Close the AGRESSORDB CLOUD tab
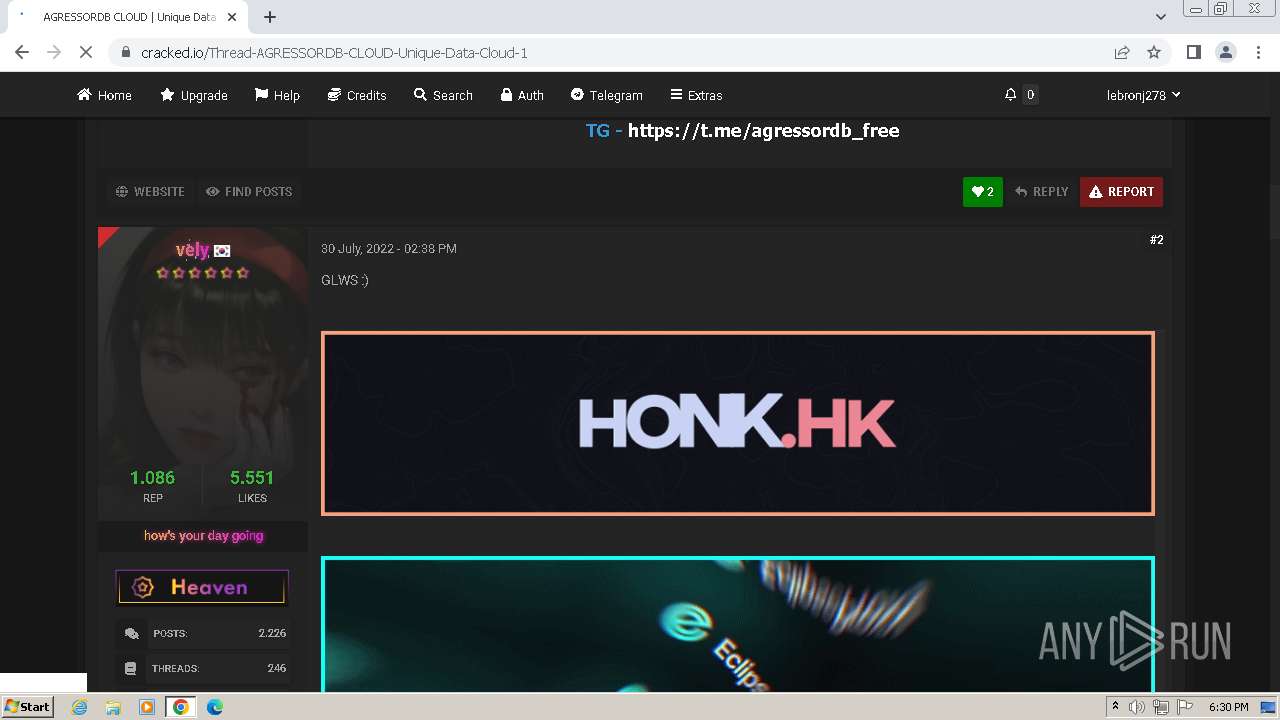Viewport: 1280px width, 720px height. (x=232, y=17)
